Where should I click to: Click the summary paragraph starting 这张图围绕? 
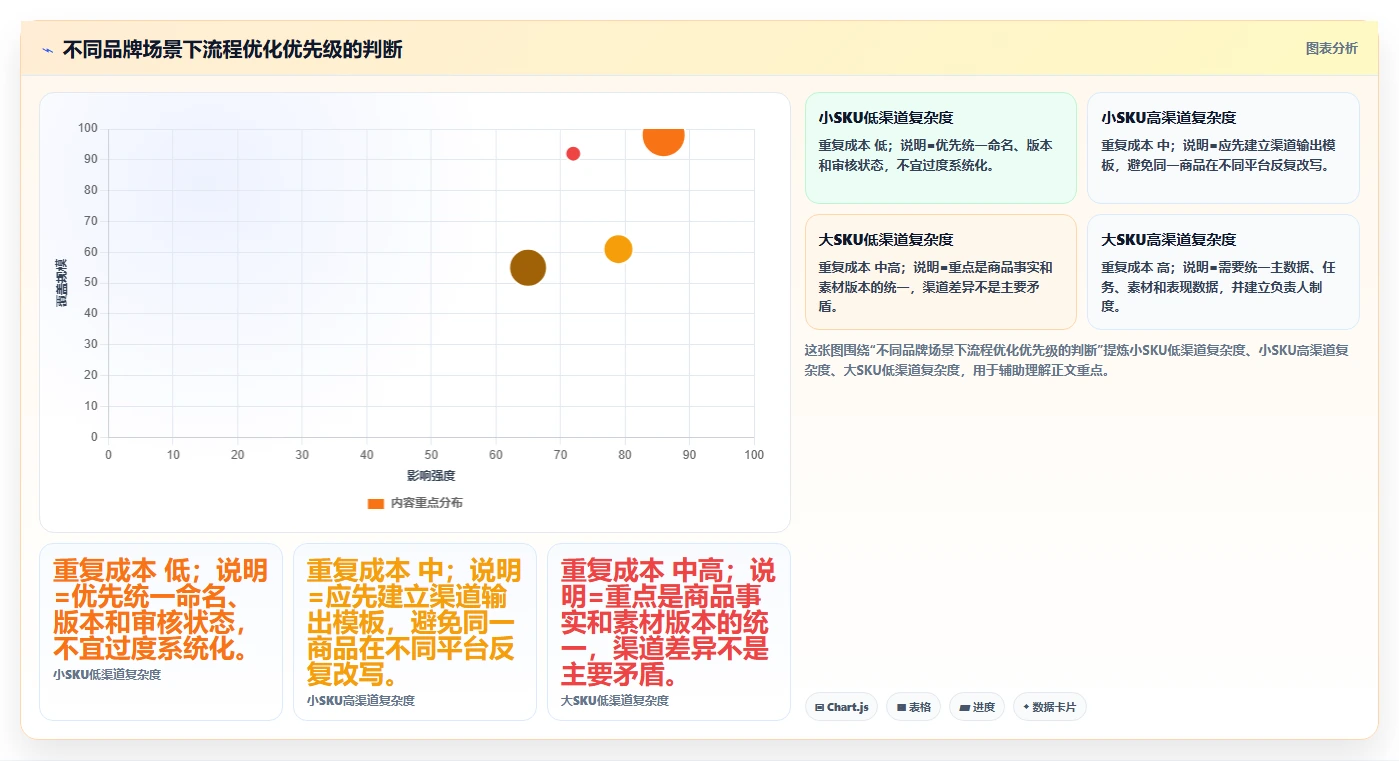pos(1077,360)
